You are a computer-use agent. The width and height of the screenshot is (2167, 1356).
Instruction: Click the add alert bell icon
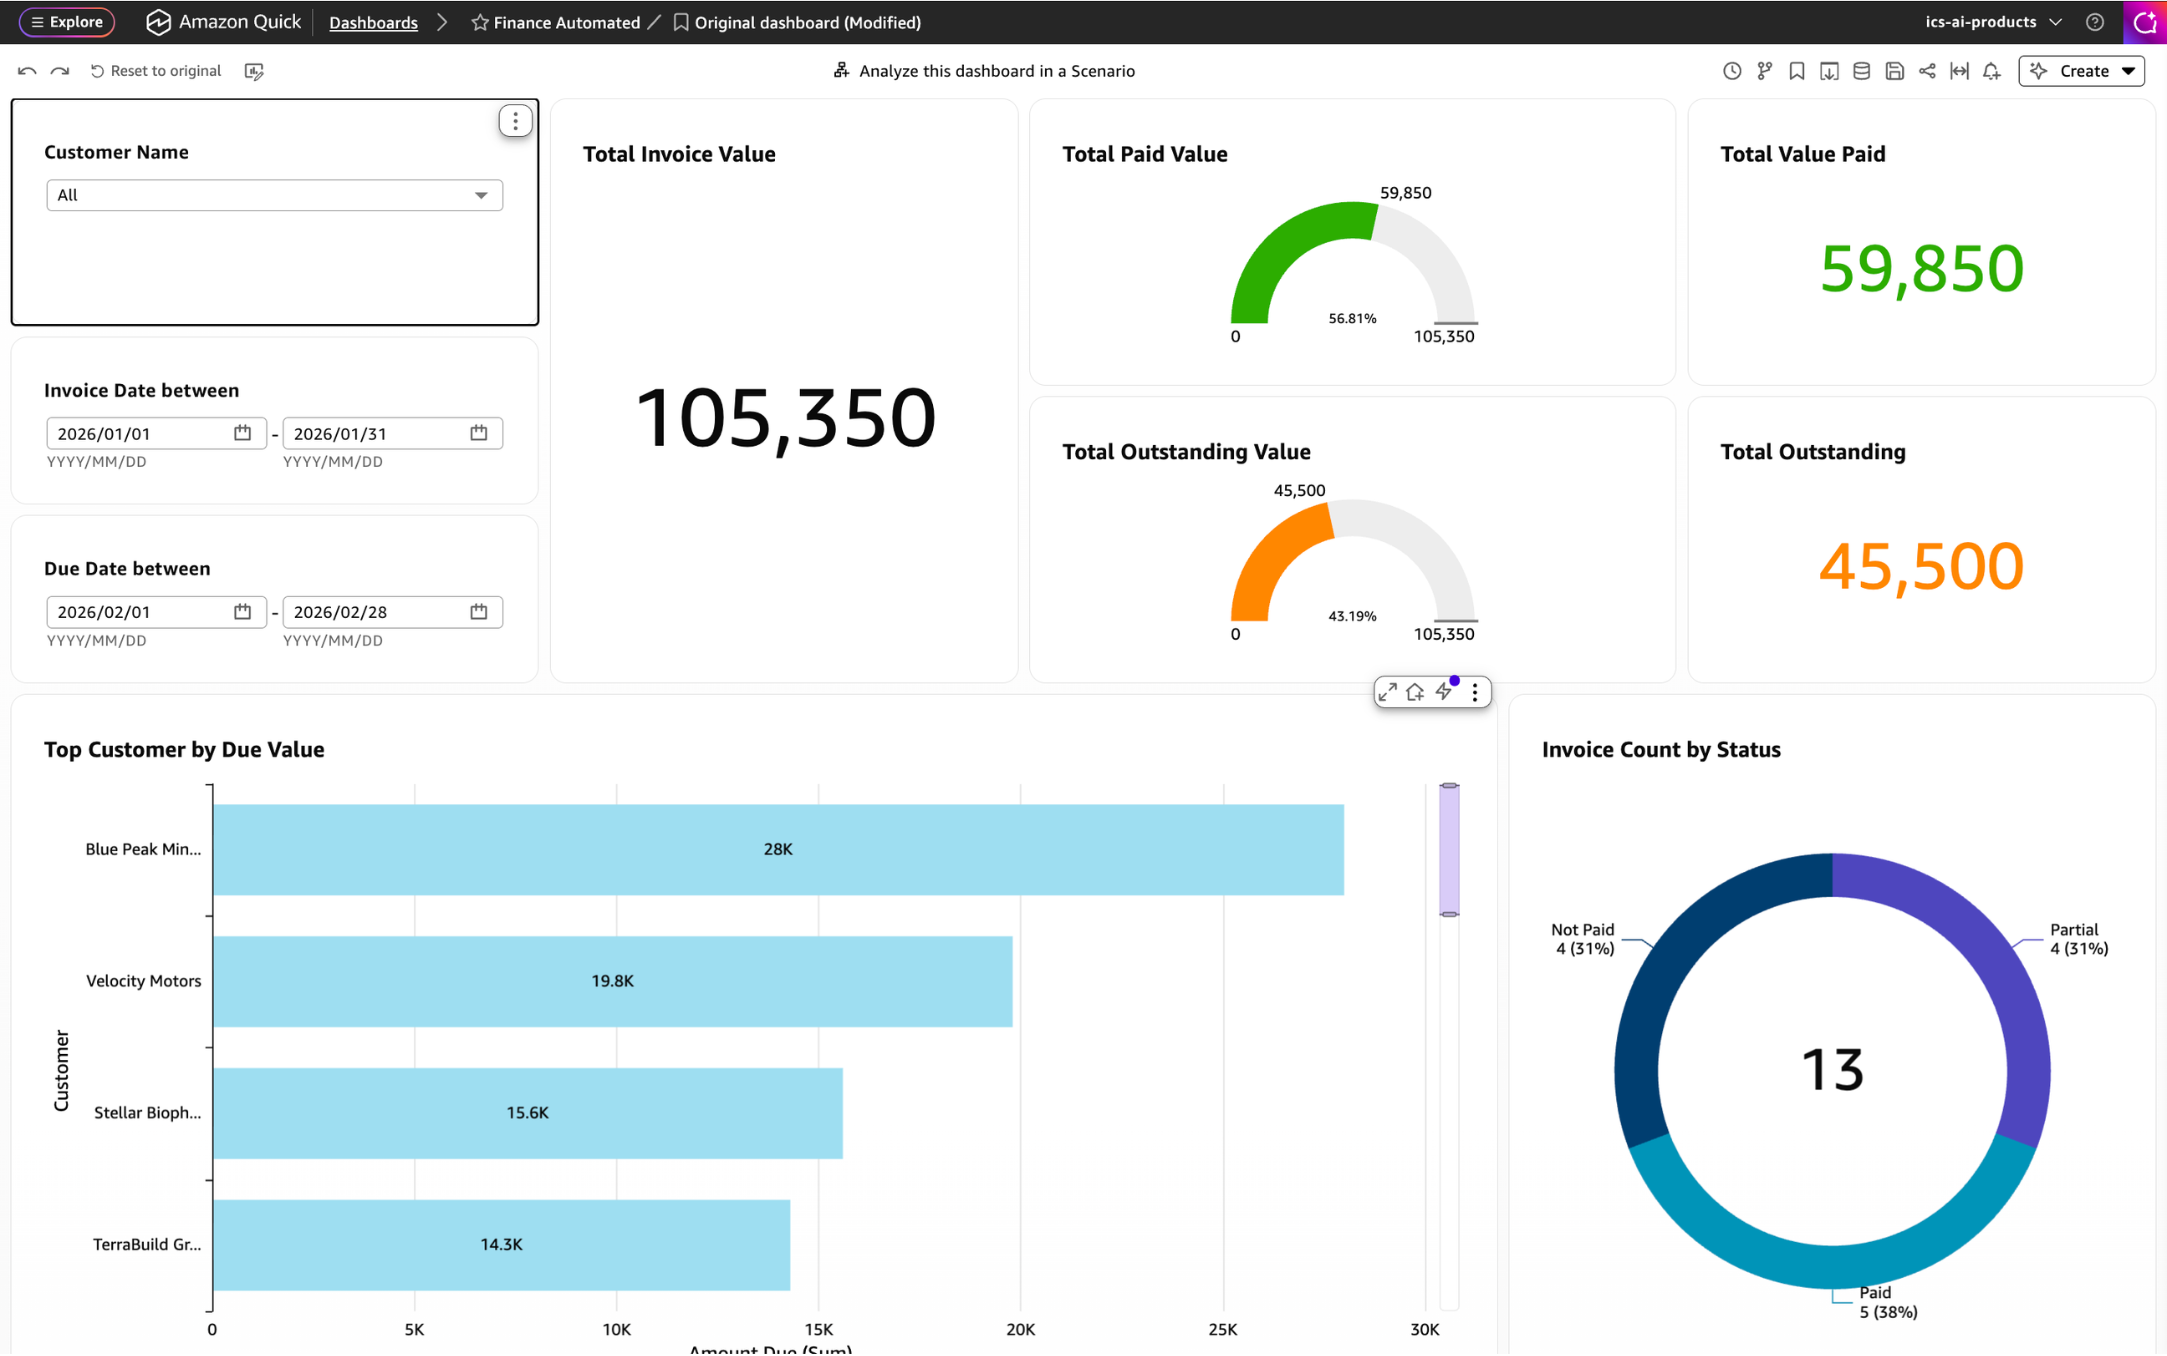click(1992, 71)
